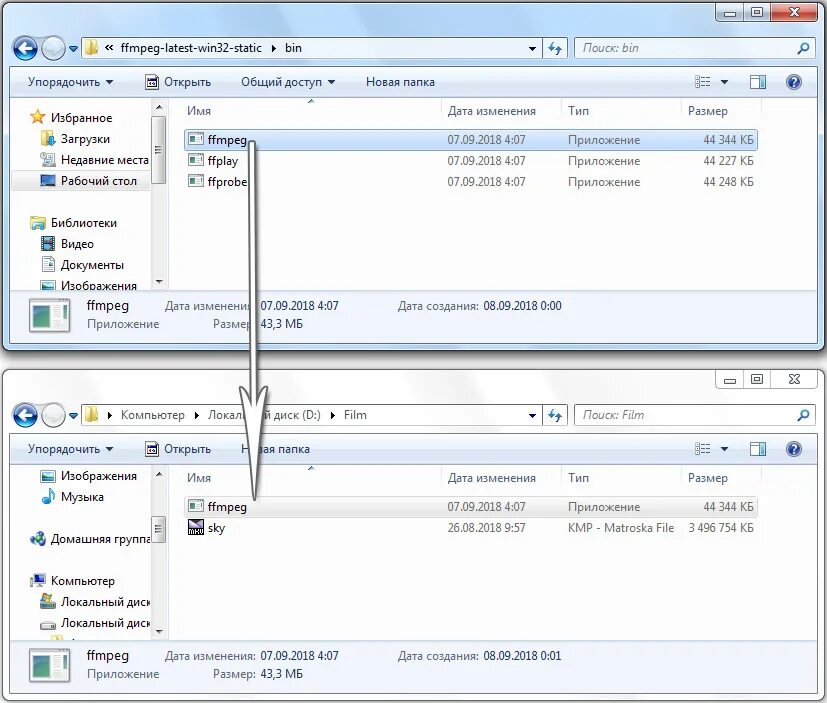Click Forward arrow in bin window
Image resolution: width=827 pixels, height=703 pixels.
53,49
